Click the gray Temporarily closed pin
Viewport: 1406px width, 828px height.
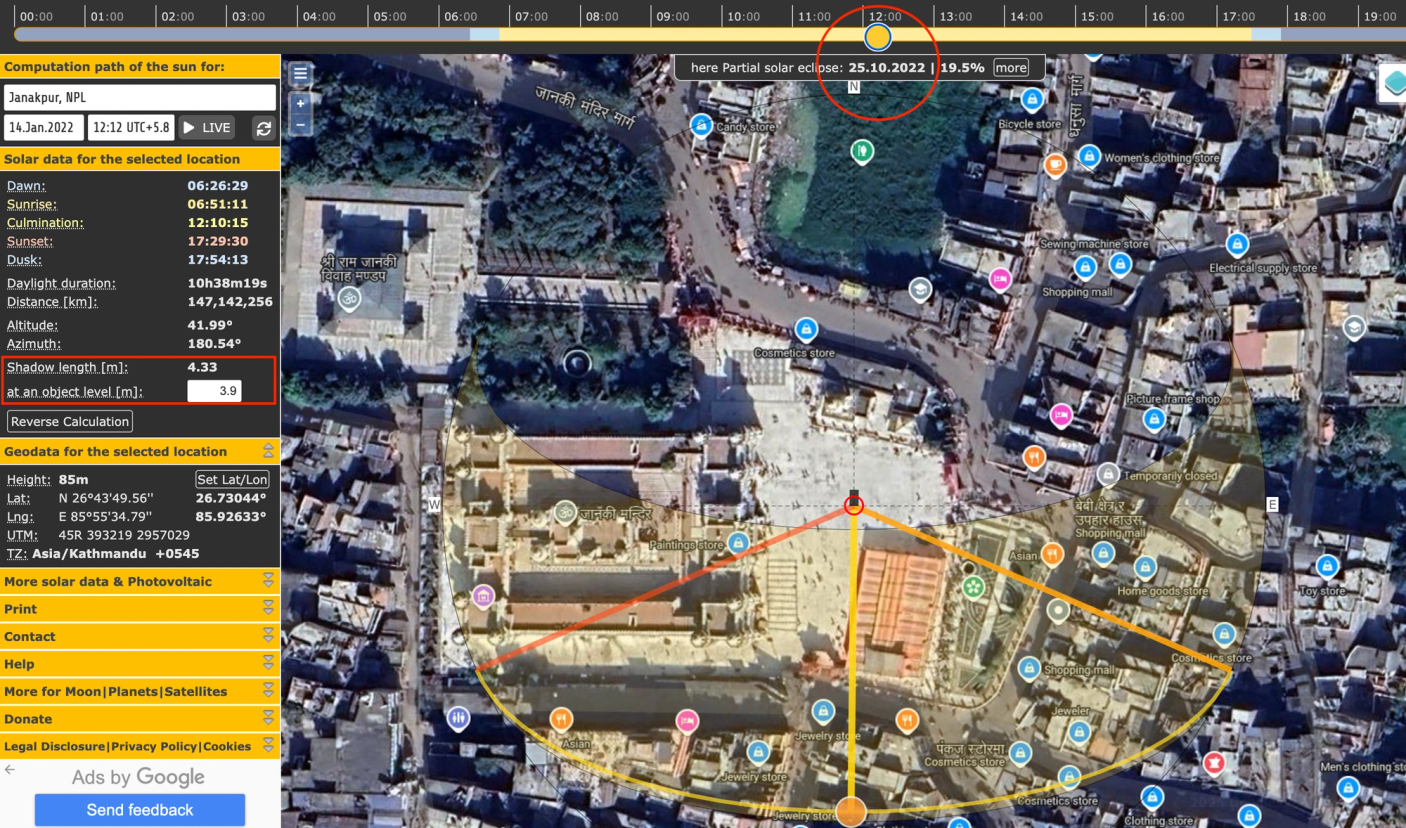coord(1107,474)
